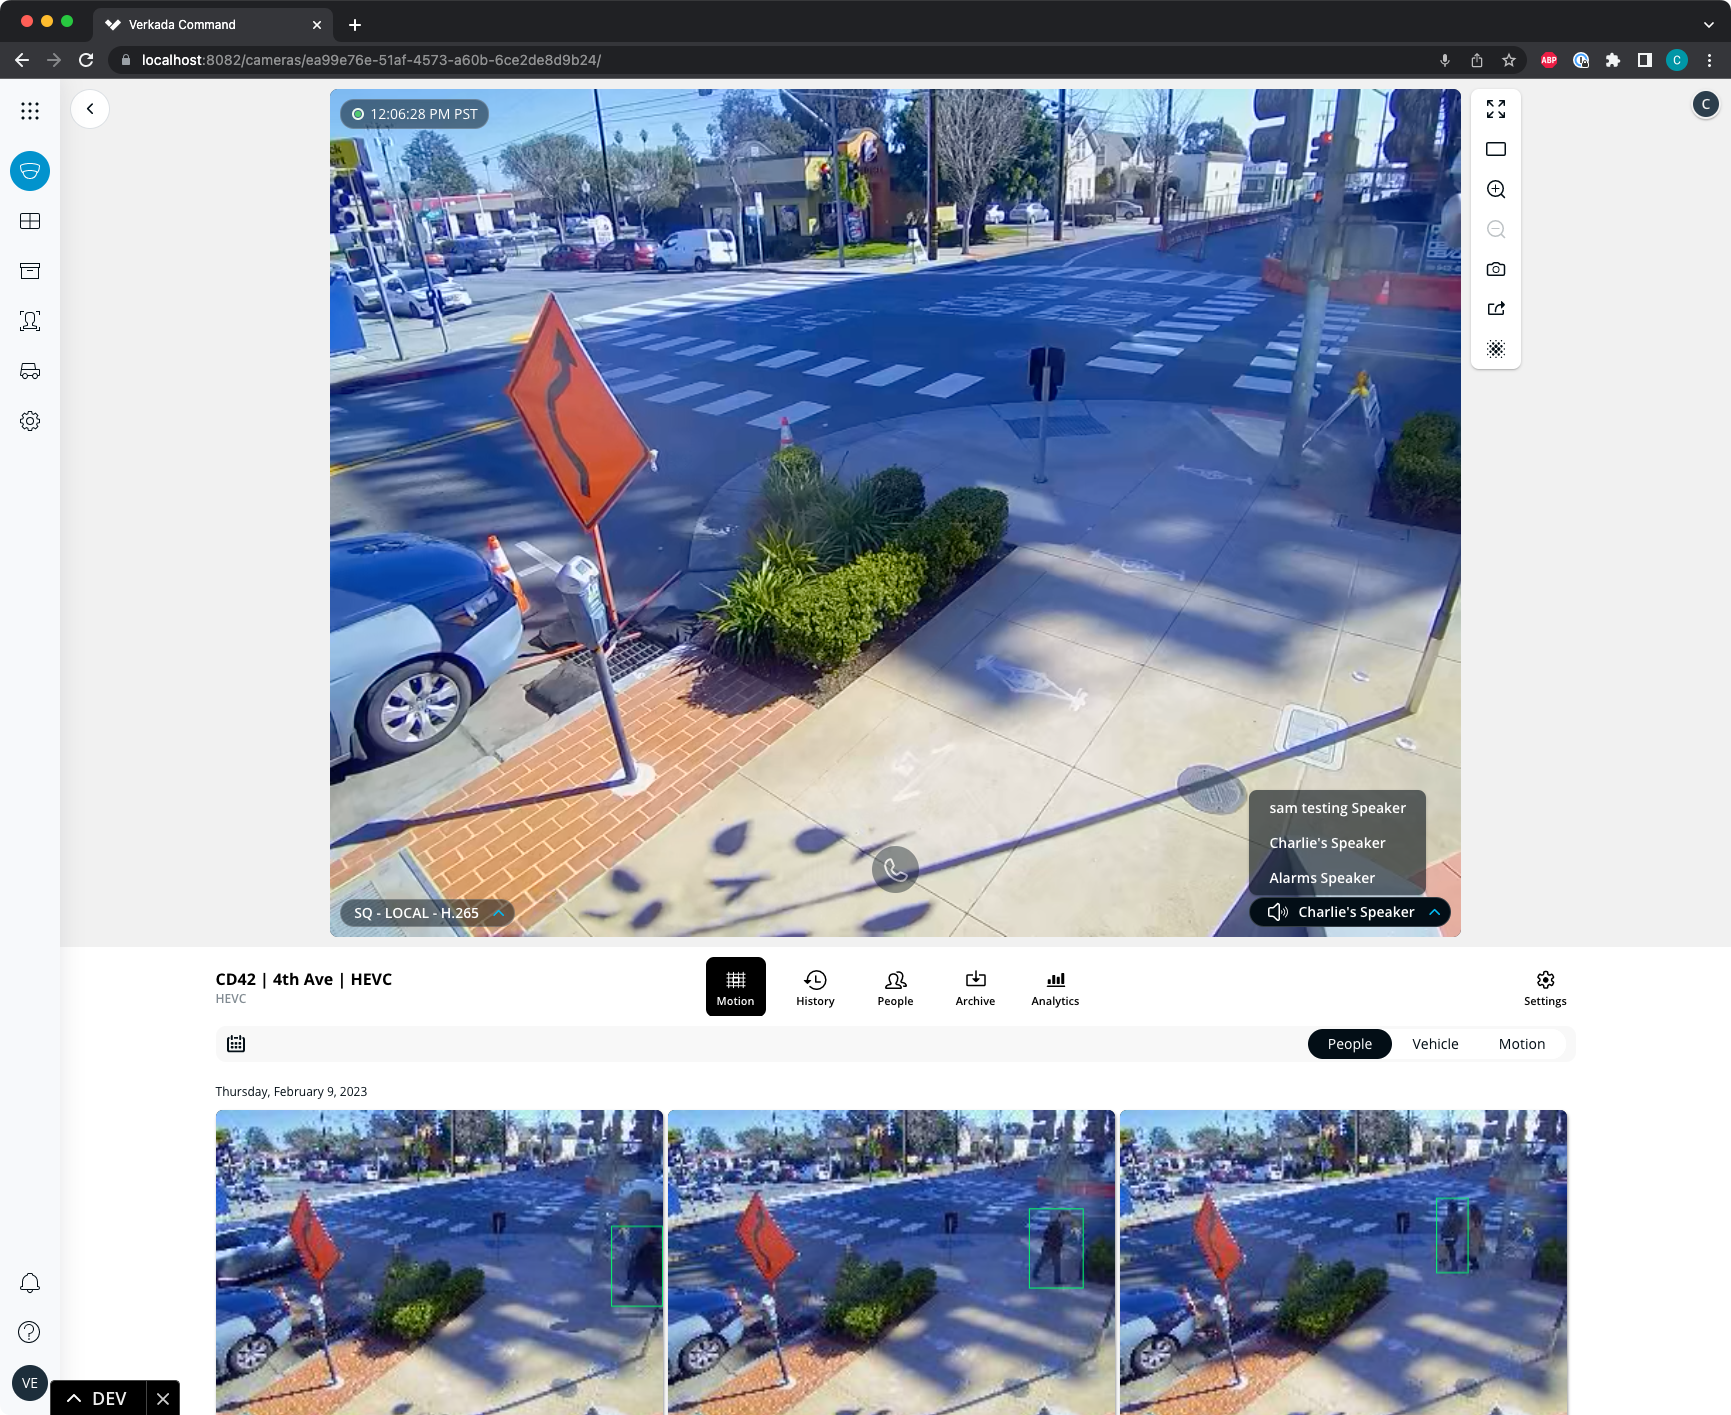This screenshot has width=1731, height=1415.
Task: Open the Archives icon in sidebar
Action: 30,271
